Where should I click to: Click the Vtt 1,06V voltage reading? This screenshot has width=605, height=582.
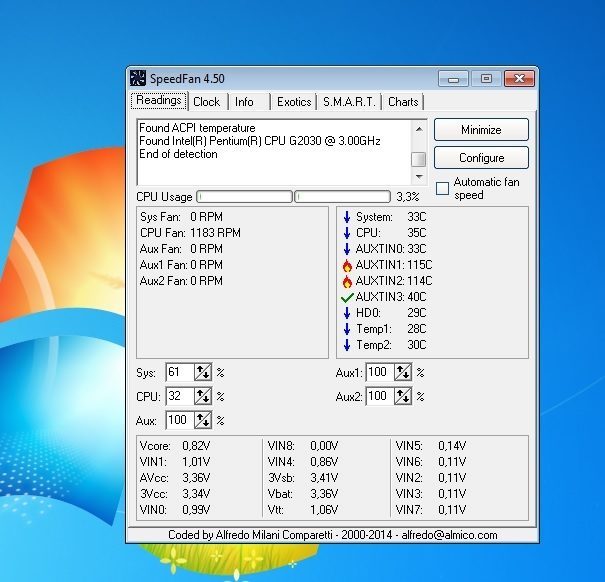pos(303,510)
